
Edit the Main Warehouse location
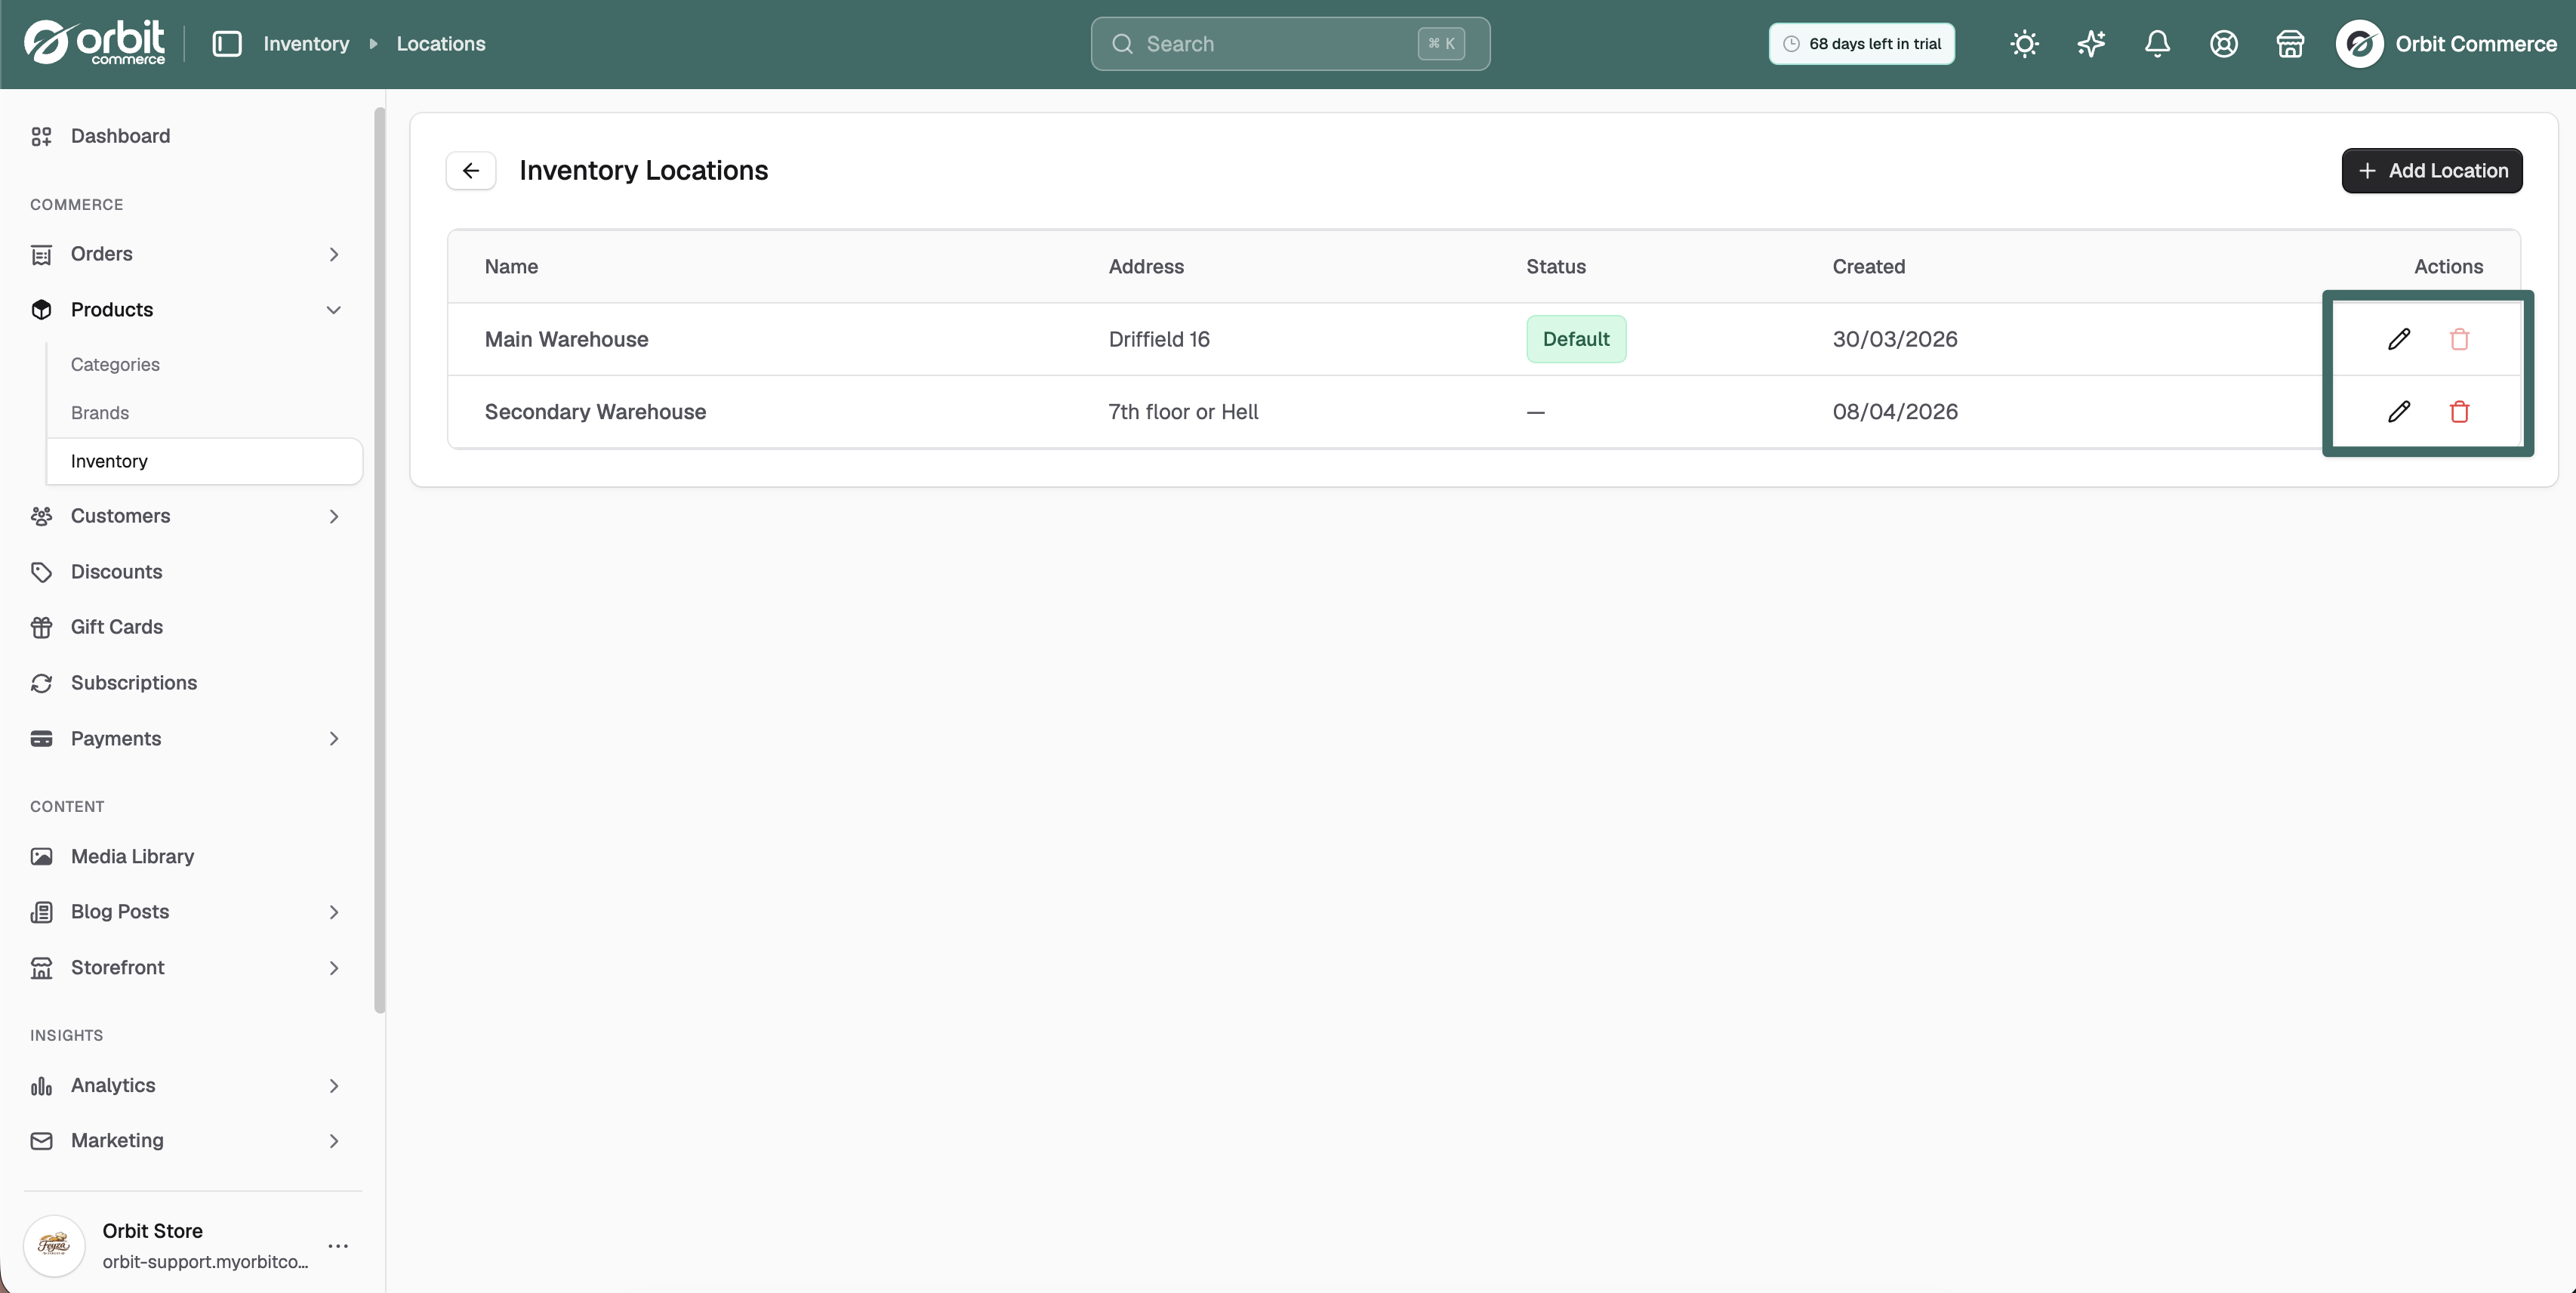click(x=2398, y=339)
